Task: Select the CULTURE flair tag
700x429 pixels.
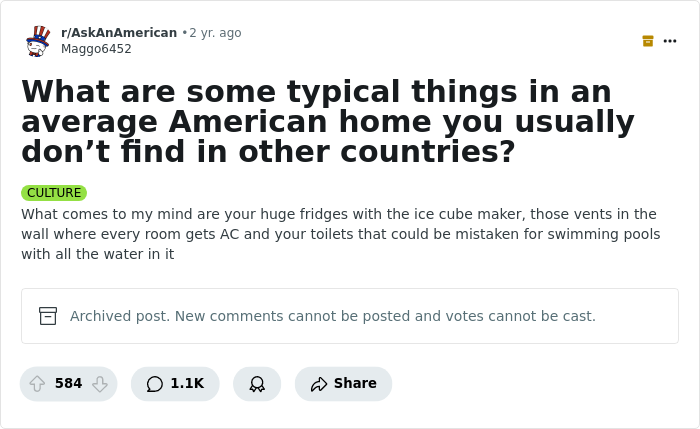Action: pyautogui.click(x=54, y=193)
